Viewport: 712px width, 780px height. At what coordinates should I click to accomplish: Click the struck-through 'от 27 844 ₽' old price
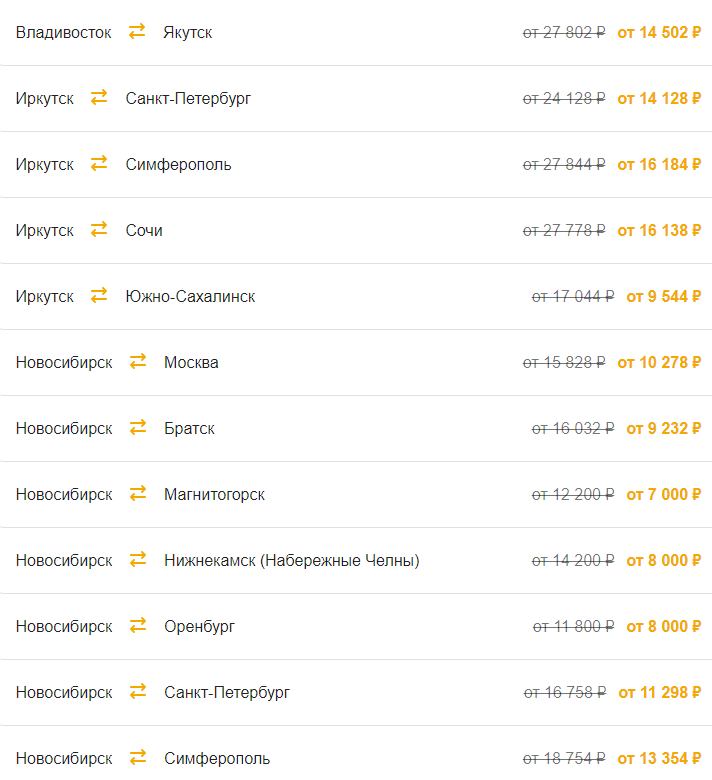click(x=564, y=165)
